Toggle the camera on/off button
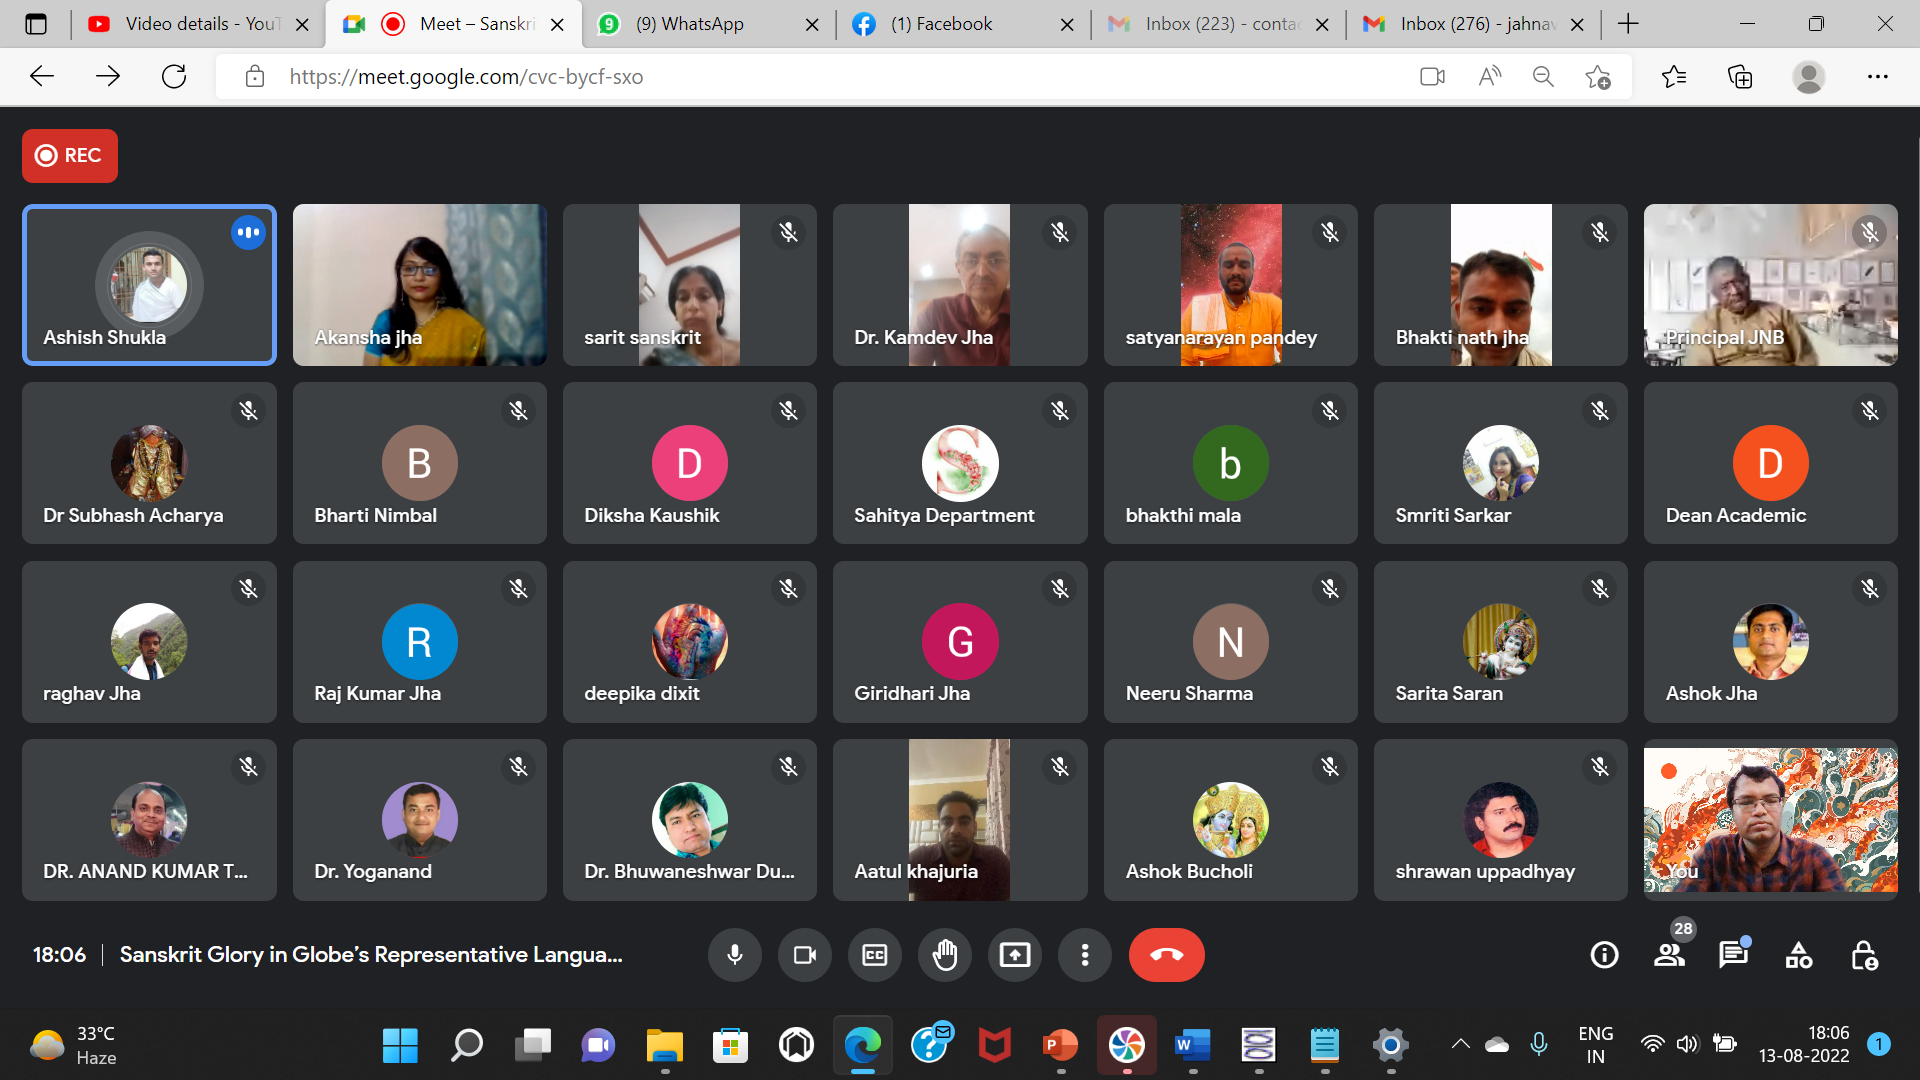 pos(804,955)
